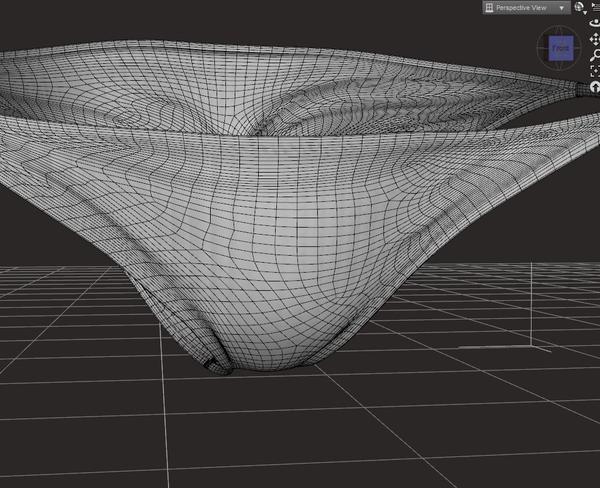This screenshot has width=600, height=488.
Task: Click the top-right viewport options icon
Action: [x=596, y=6]
